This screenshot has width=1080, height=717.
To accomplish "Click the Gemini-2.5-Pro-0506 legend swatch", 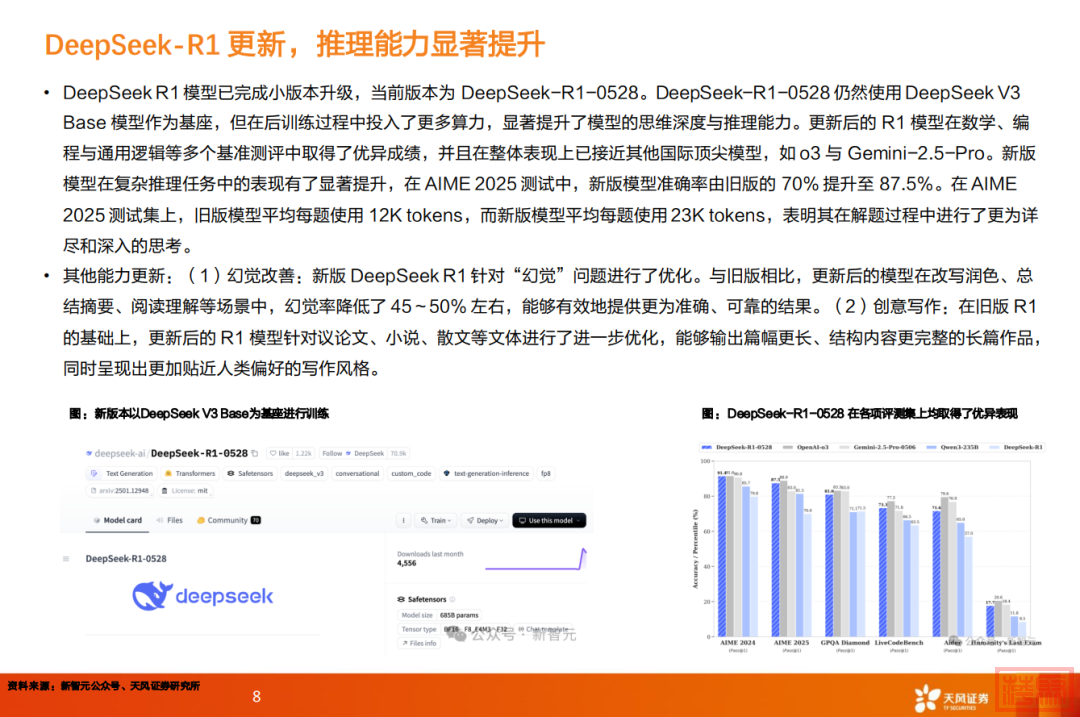I will [844, 447].
